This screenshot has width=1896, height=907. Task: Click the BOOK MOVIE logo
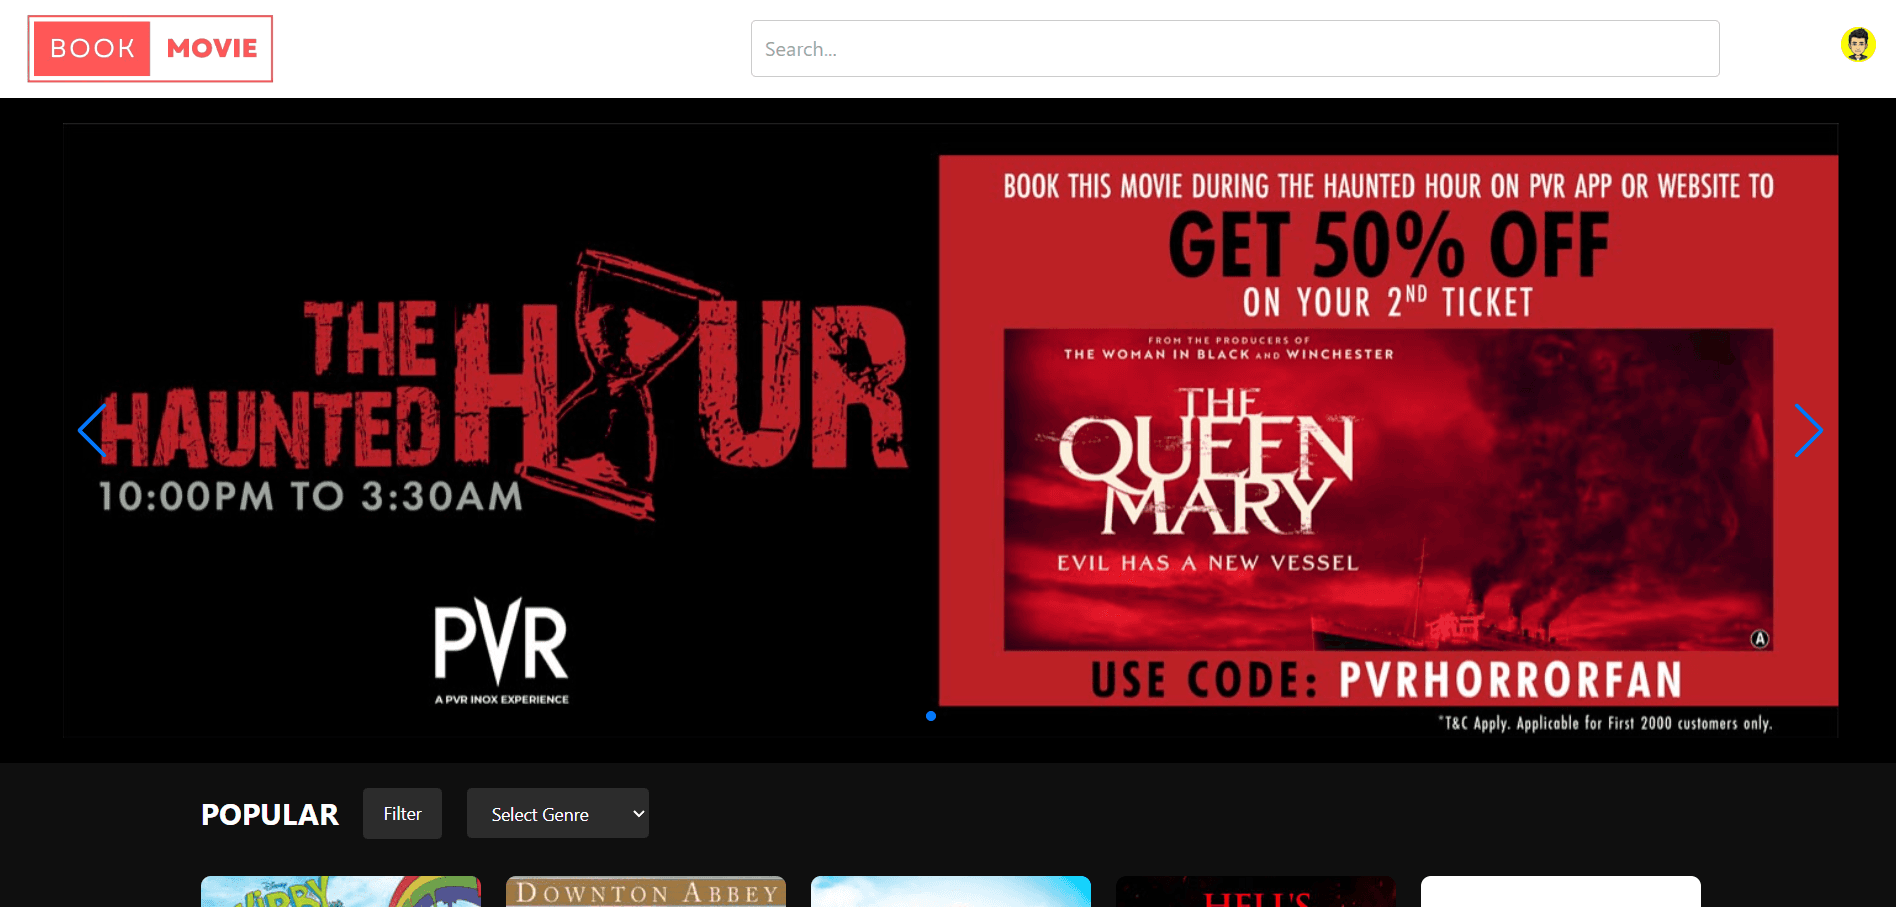(x=150, y=49)
